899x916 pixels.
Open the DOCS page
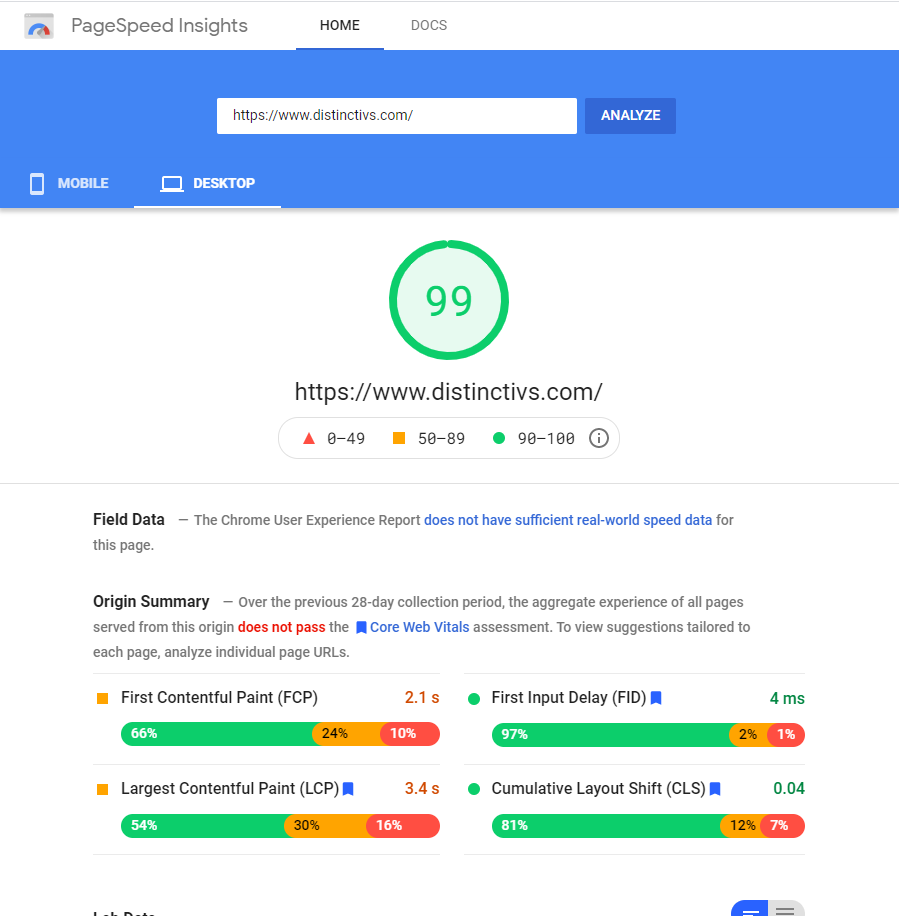coord(429,25)
